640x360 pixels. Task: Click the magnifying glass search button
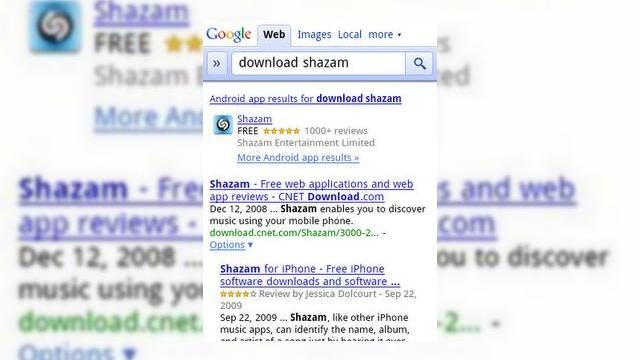point(419,63)
